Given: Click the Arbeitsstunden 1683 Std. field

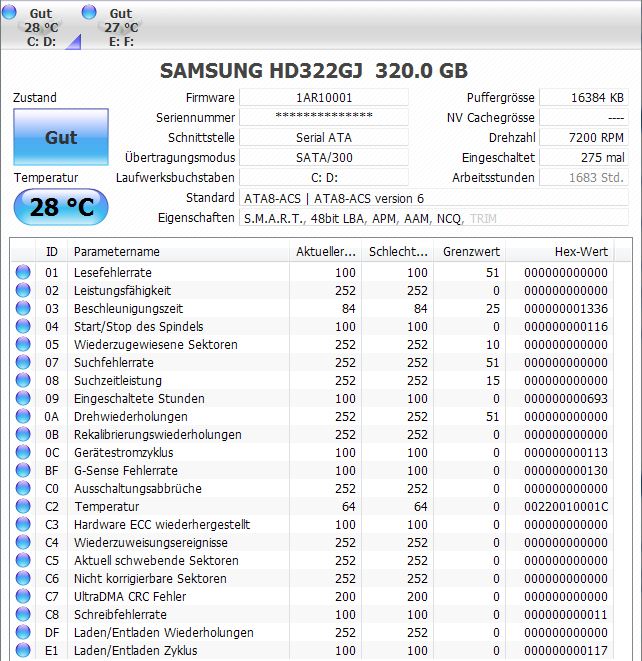Looking at the screenshot, I should click(x=584, y=177).
